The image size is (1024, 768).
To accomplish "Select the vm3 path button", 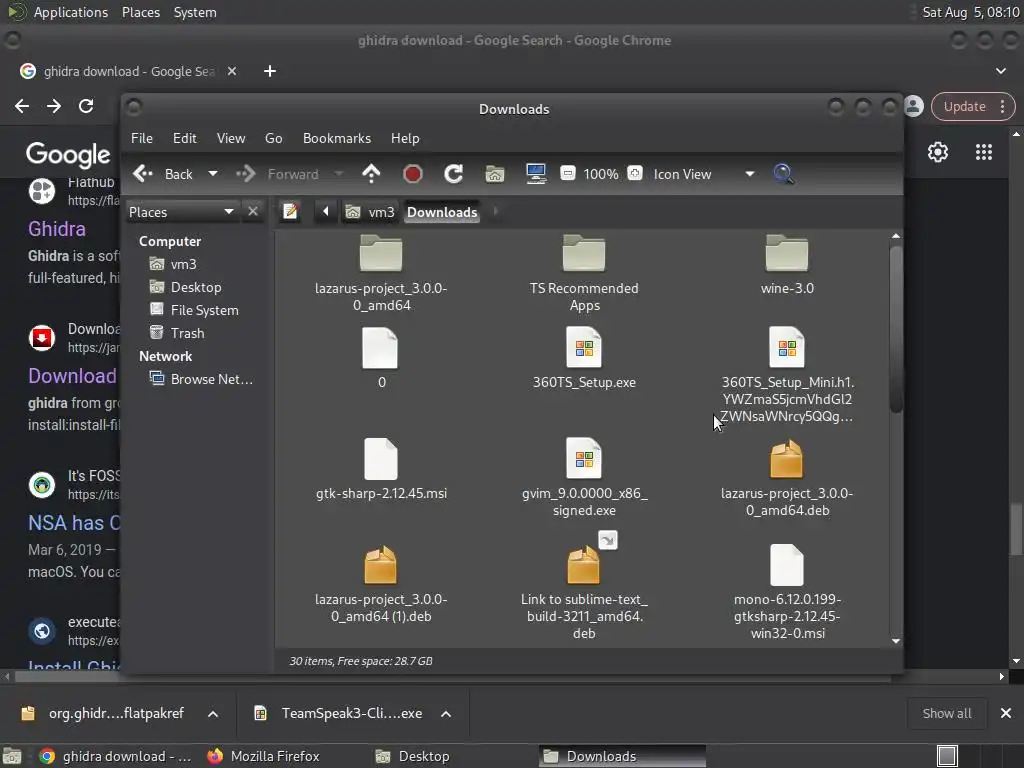I will (370, 212).
